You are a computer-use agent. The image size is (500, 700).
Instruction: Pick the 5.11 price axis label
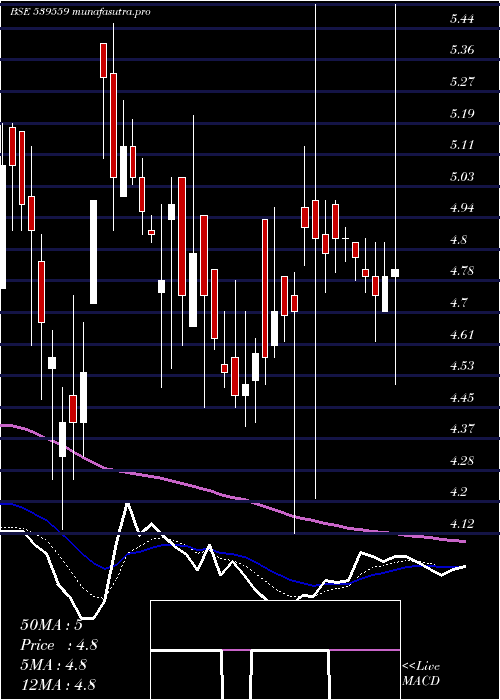click(x=462, y=145)
